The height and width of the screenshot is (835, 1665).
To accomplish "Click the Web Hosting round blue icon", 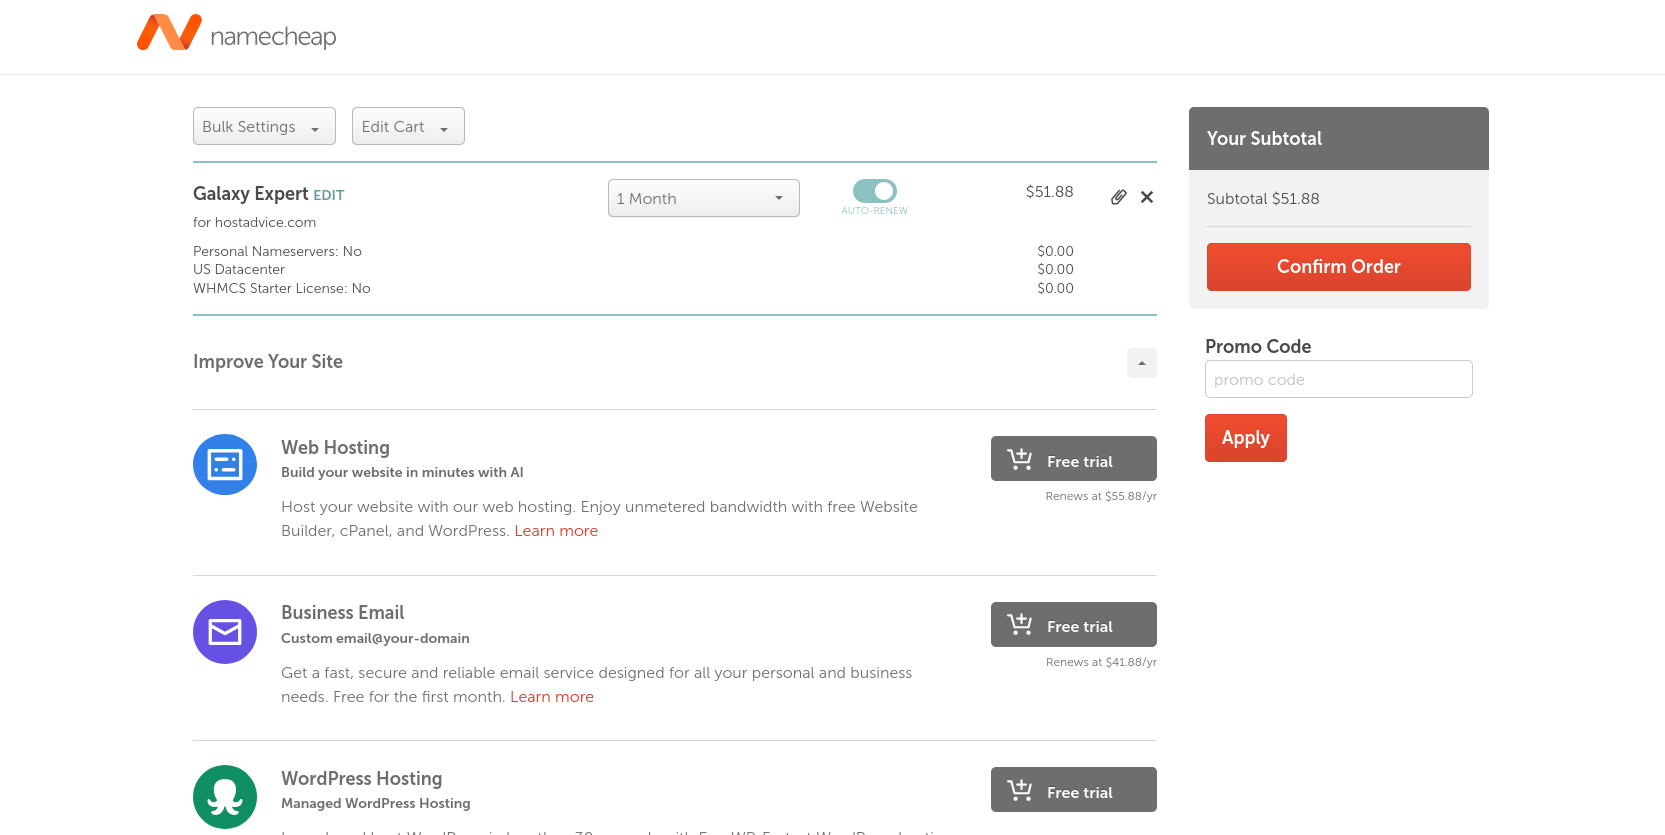I will [x=225, y=465].
